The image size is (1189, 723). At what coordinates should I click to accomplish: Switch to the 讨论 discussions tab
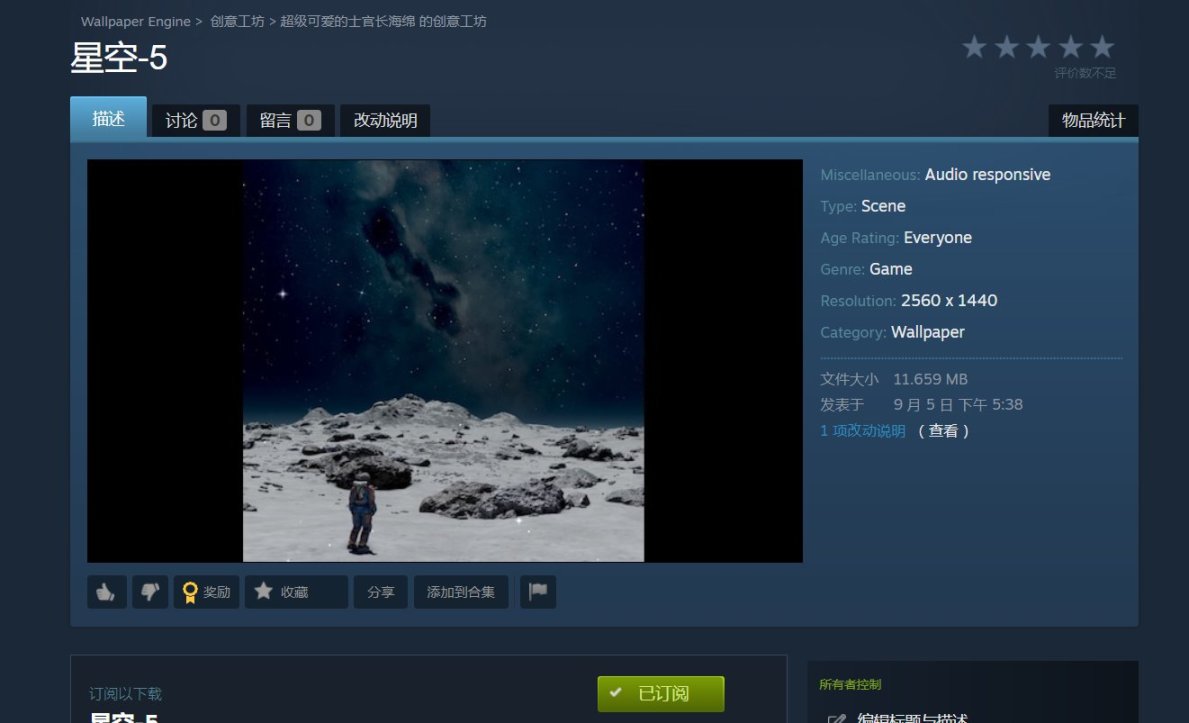coord(196,121)
